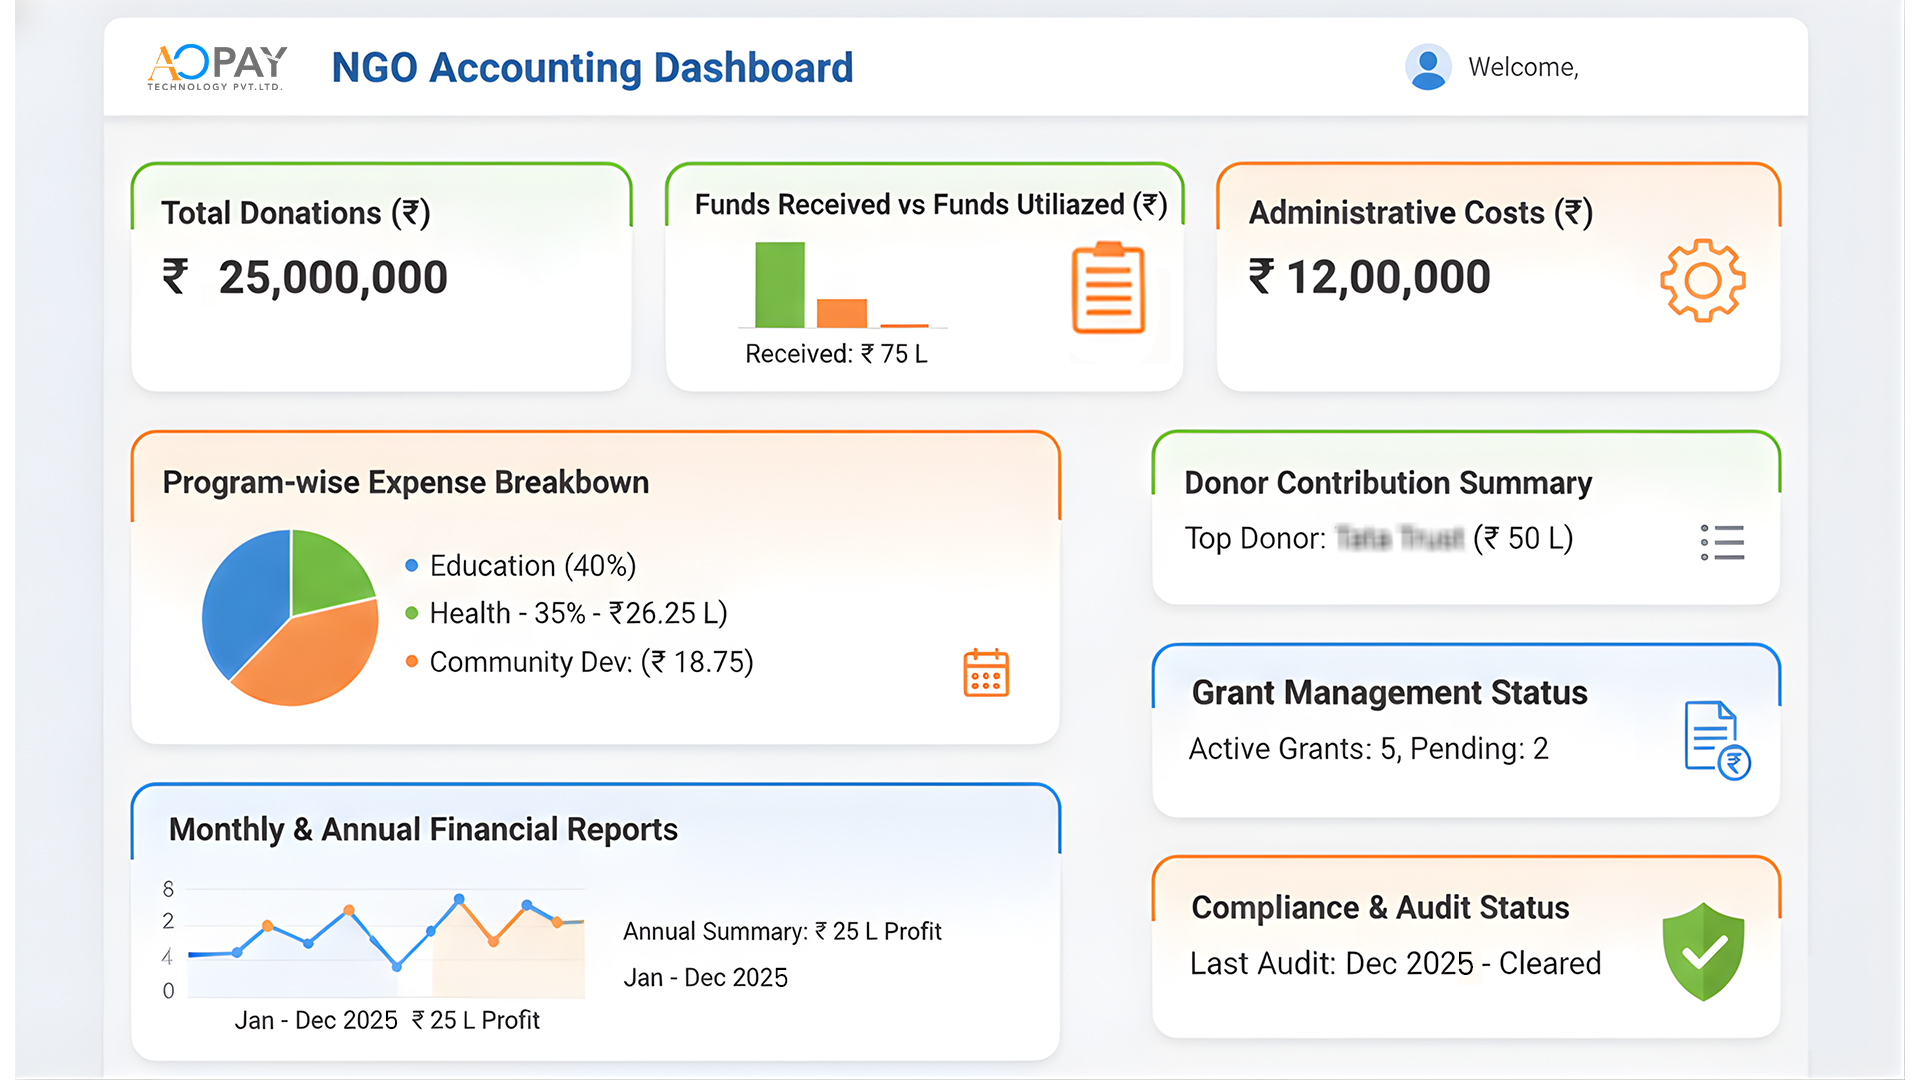The image size is (1920, 1080).
Task: Select the list icon in Donor Contribution Summary
Action: (x=1722, y=542)
